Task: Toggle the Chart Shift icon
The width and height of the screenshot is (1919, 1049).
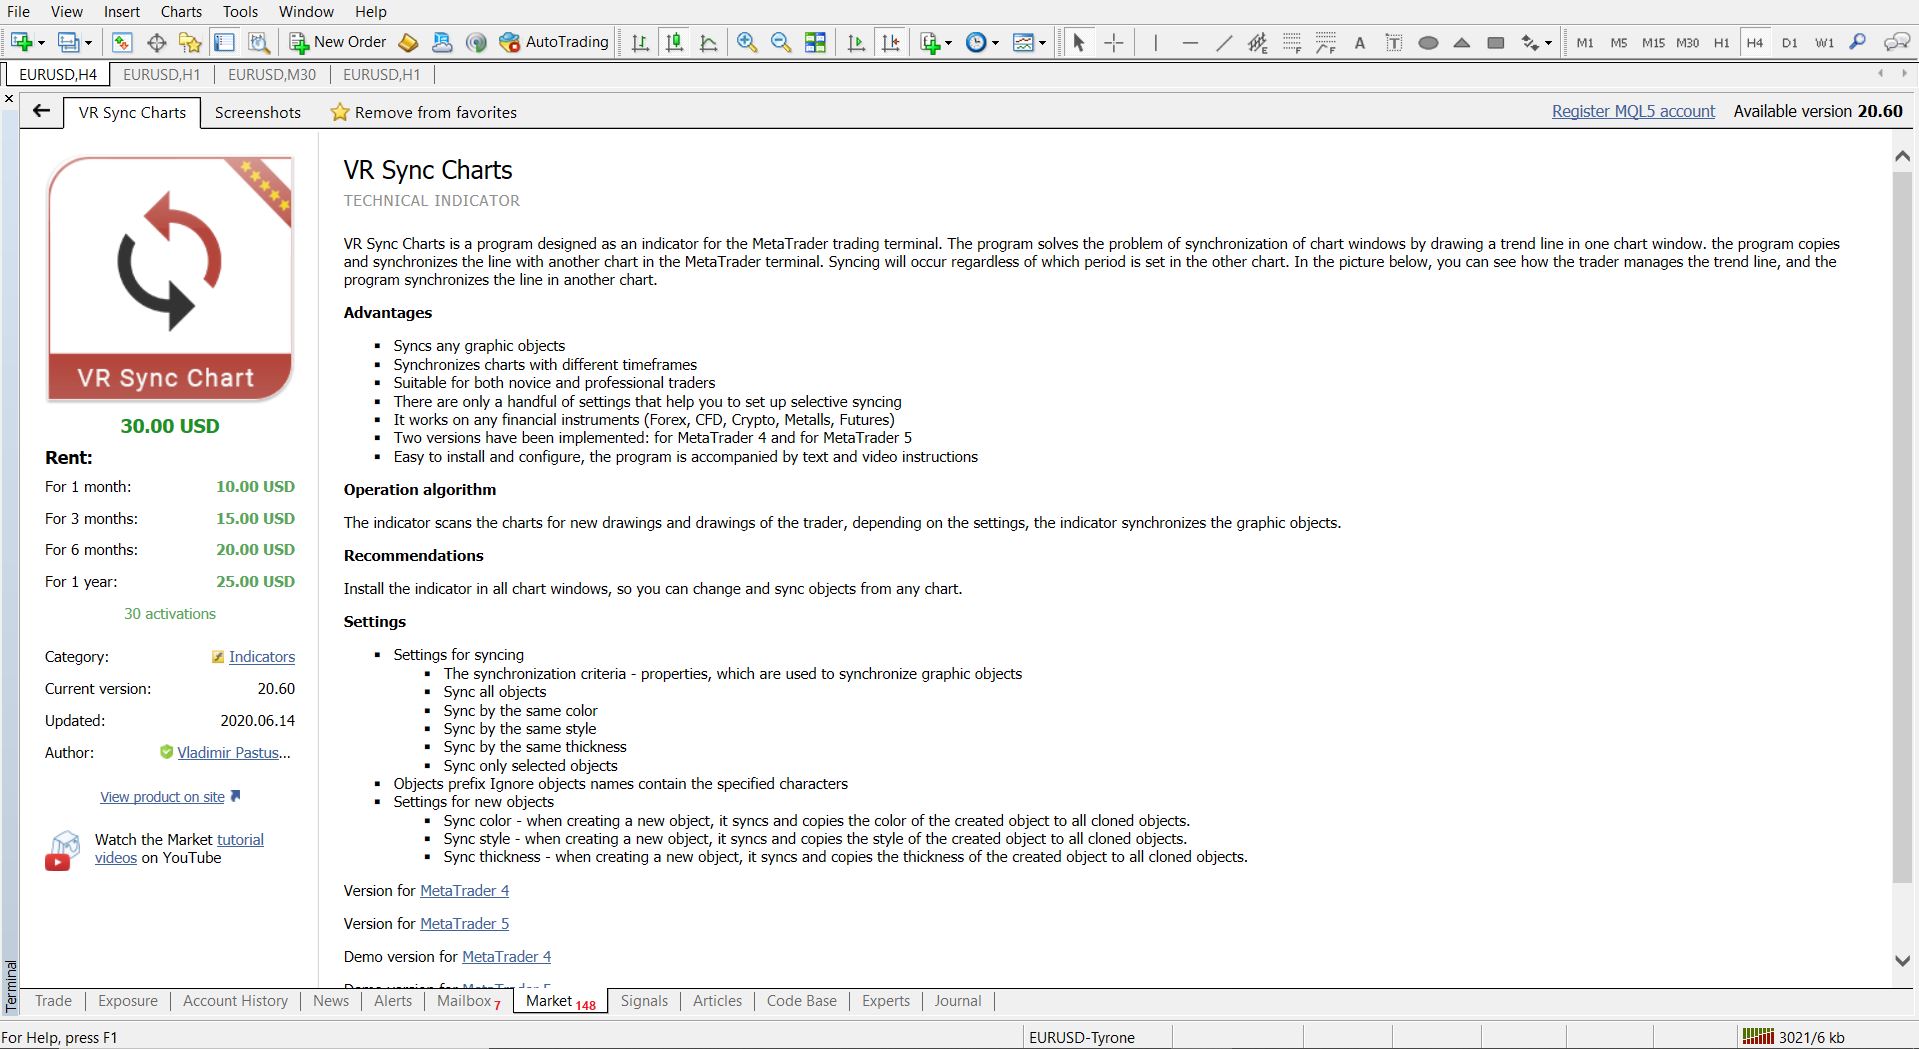Action: tap(890, 42)
